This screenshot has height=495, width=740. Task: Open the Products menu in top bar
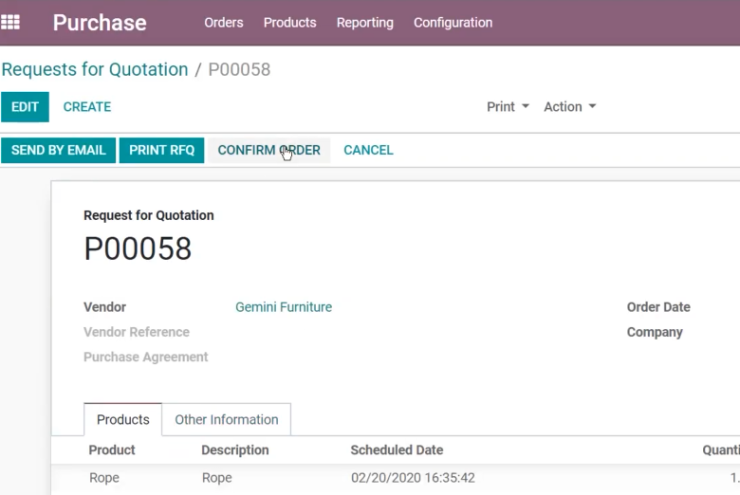(x=290, y=23)
